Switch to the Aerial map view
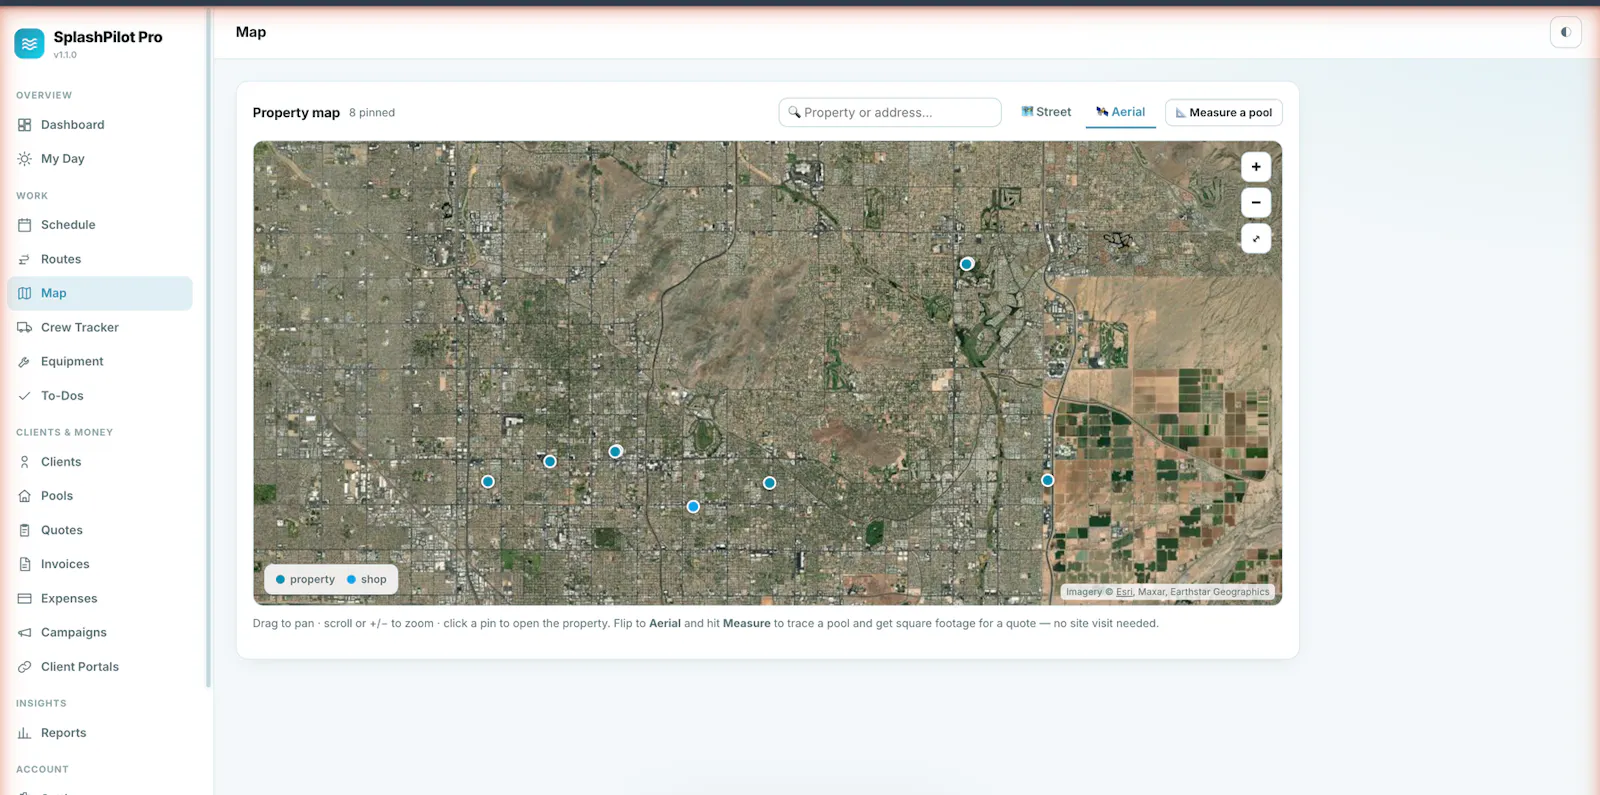This screenshot has width=1600, height=795. [x=1121, y=112]
